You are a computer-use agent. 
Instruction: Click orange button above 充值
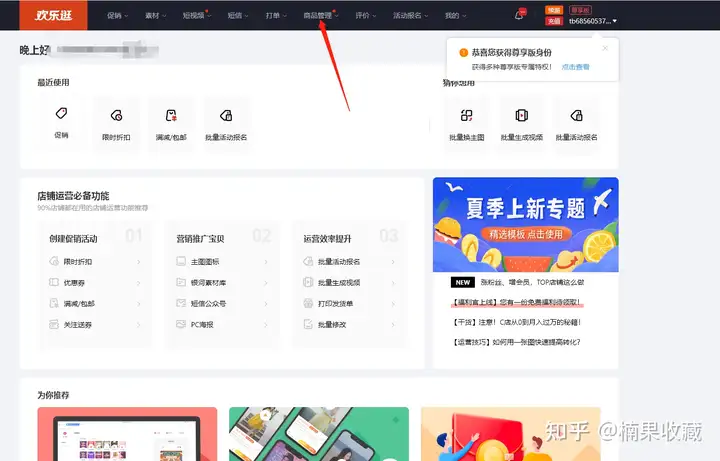[554, 10]
